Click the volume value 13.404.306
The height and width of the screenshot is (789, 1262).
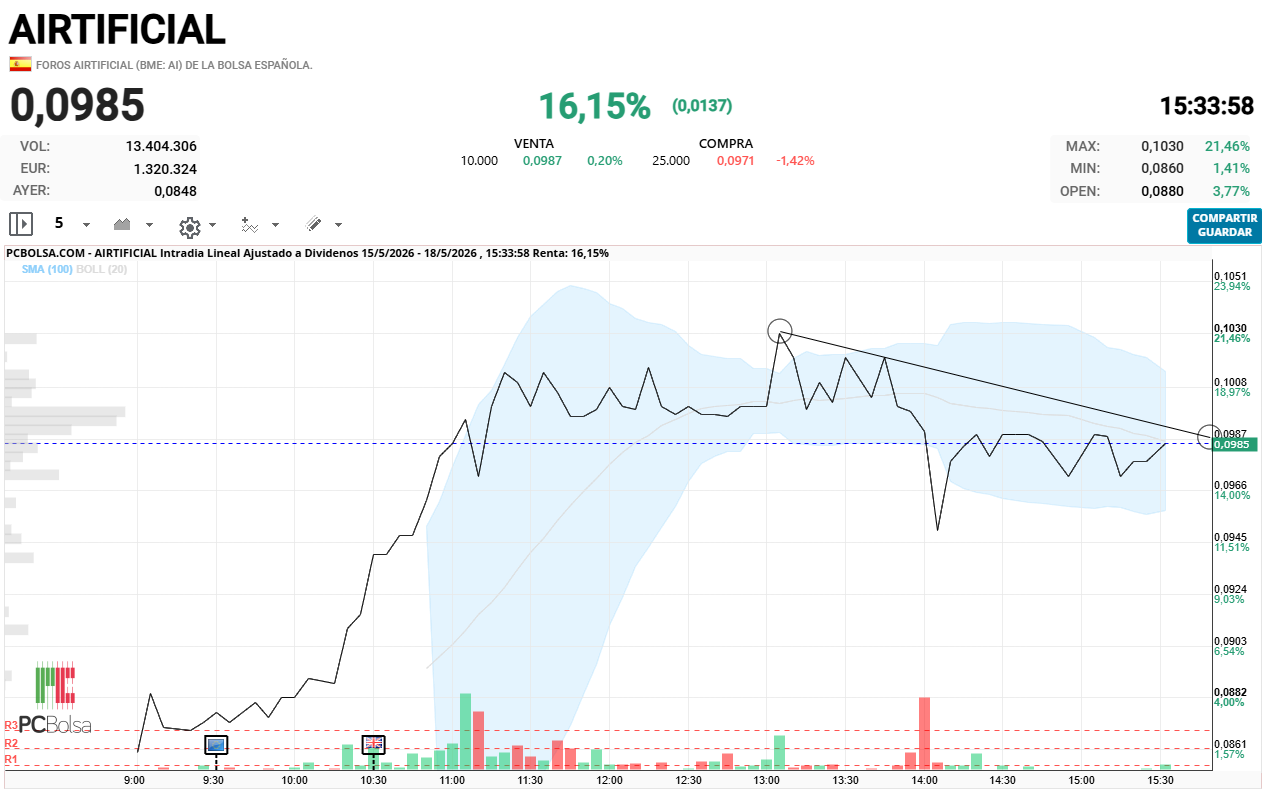click(161, 146)
